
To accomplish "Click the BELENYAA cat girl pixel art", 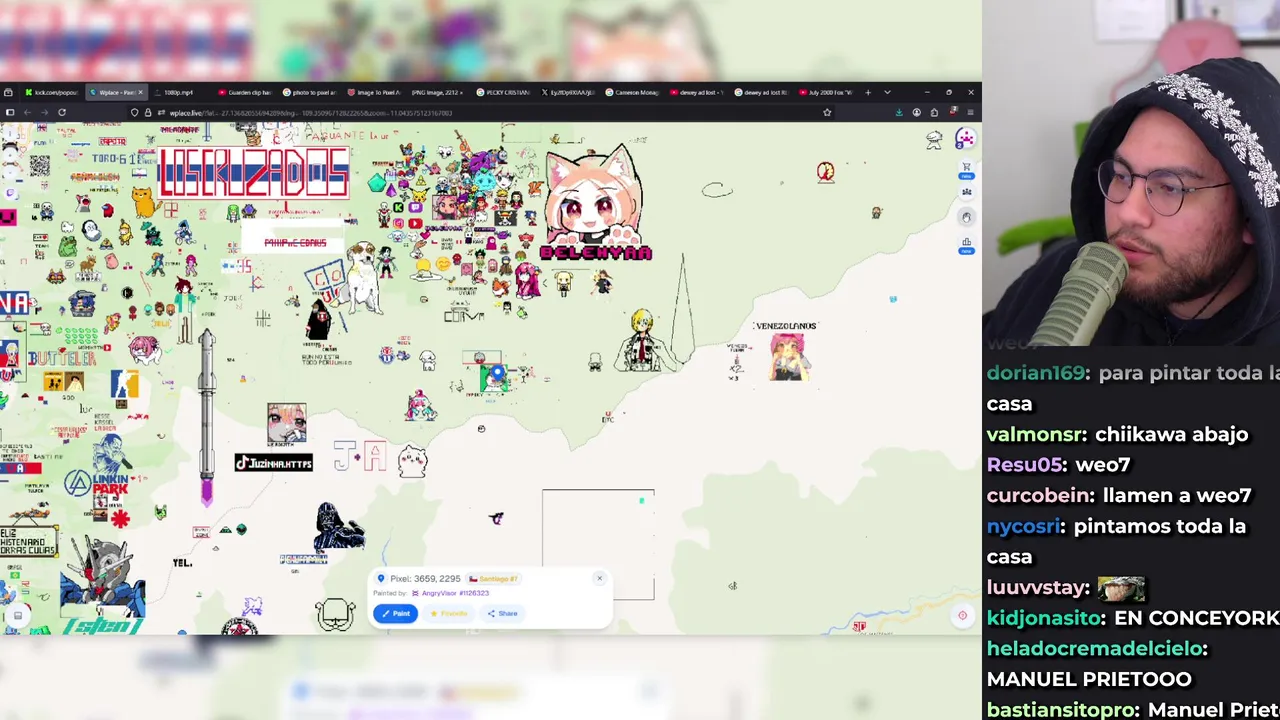I will [594, 203].
